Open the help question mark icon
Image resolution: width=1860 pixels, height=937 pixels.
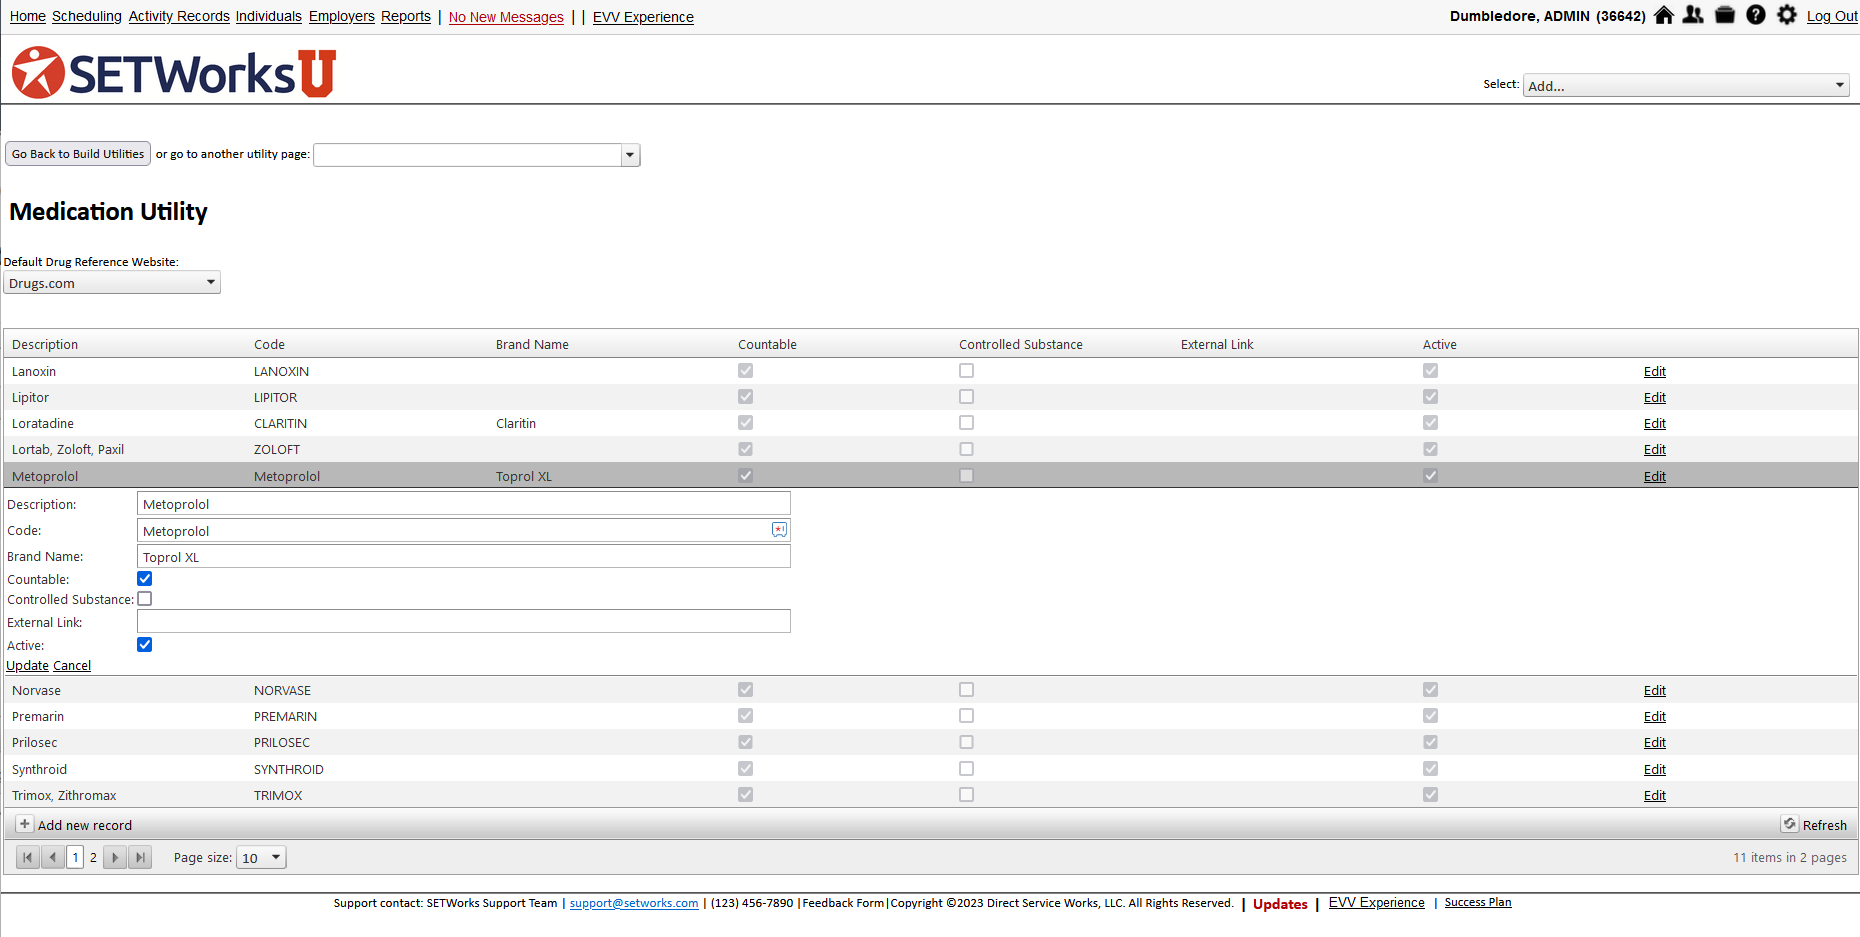(x=1756, y=15)
